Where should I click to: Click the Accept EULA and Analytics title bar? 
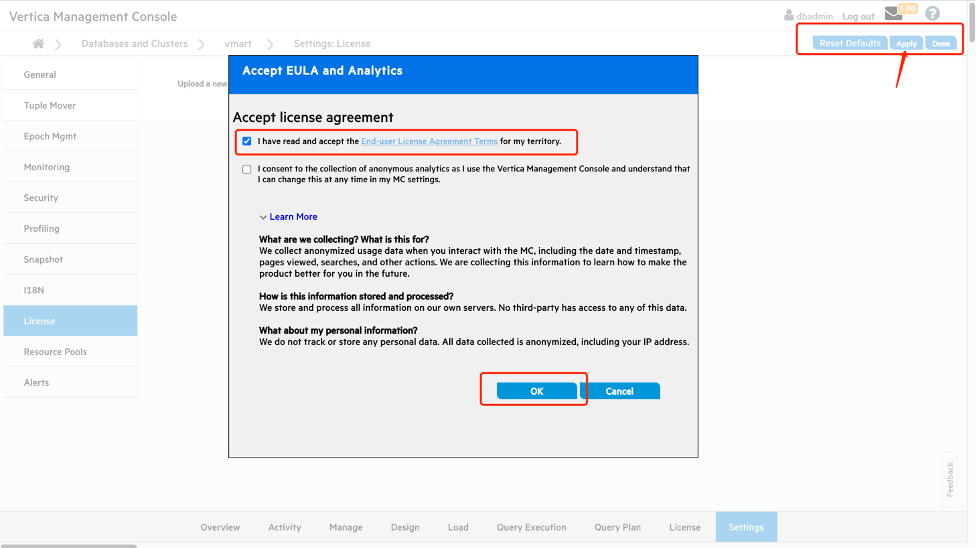click(463, 74)
